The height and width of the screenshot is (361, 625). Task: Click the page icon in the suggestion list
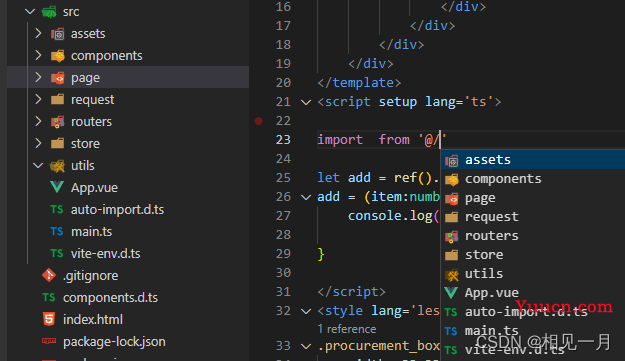click(452, 198)
